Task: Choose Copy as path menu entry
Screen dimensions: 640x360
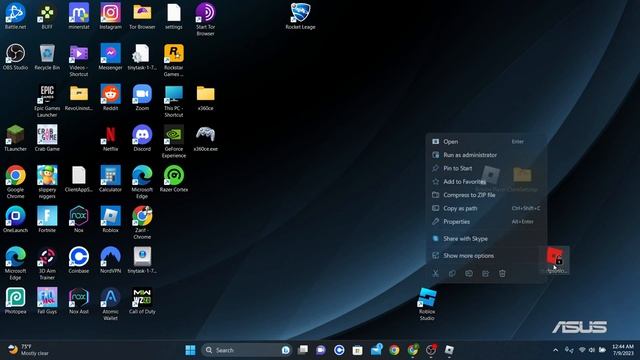Action: point(486,208)
